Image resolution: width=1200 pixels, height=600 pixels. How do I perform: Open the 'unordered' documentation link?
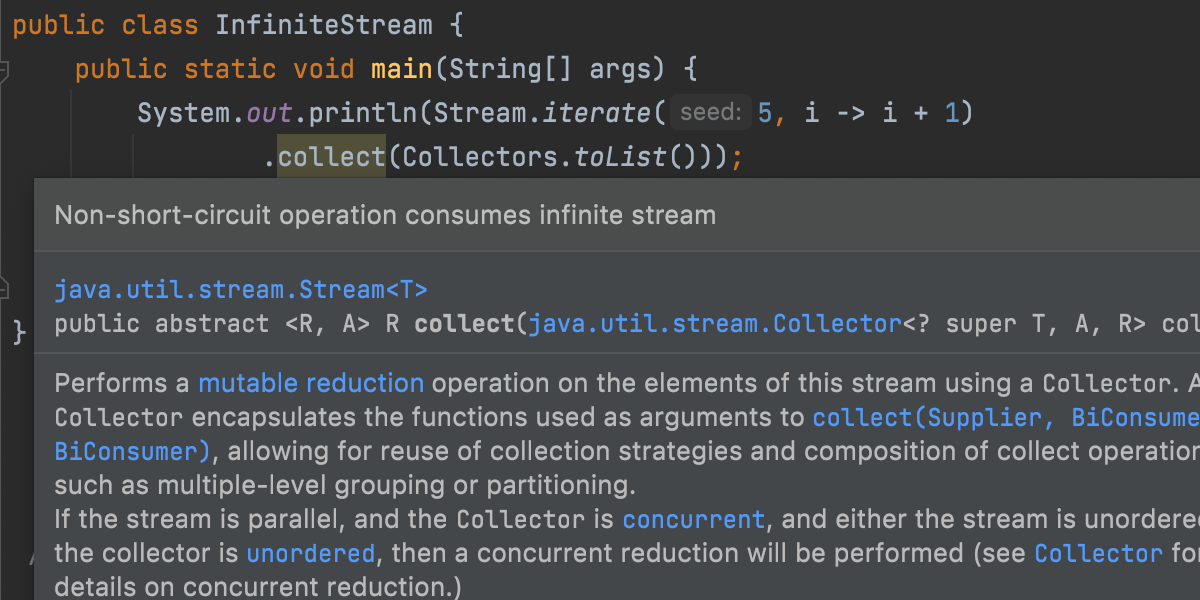[x=310, y=553]
